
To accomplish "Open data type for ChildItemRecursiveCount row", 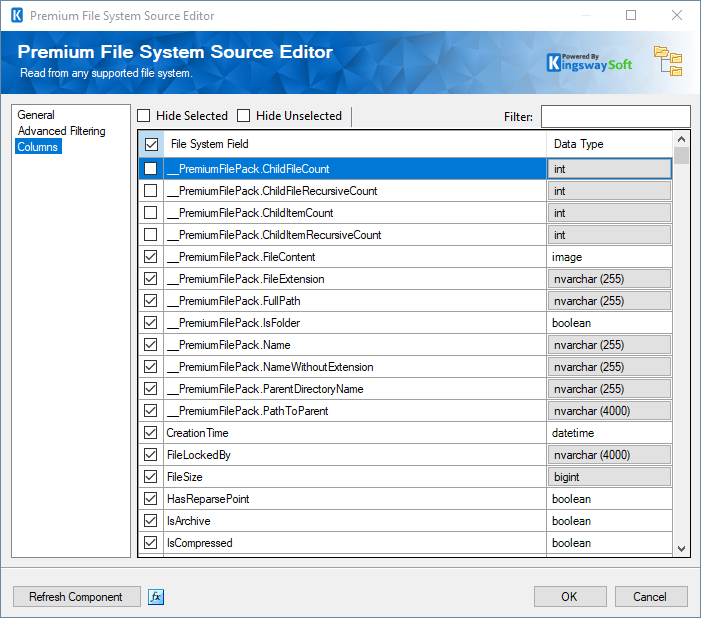I will coord(609,235).
